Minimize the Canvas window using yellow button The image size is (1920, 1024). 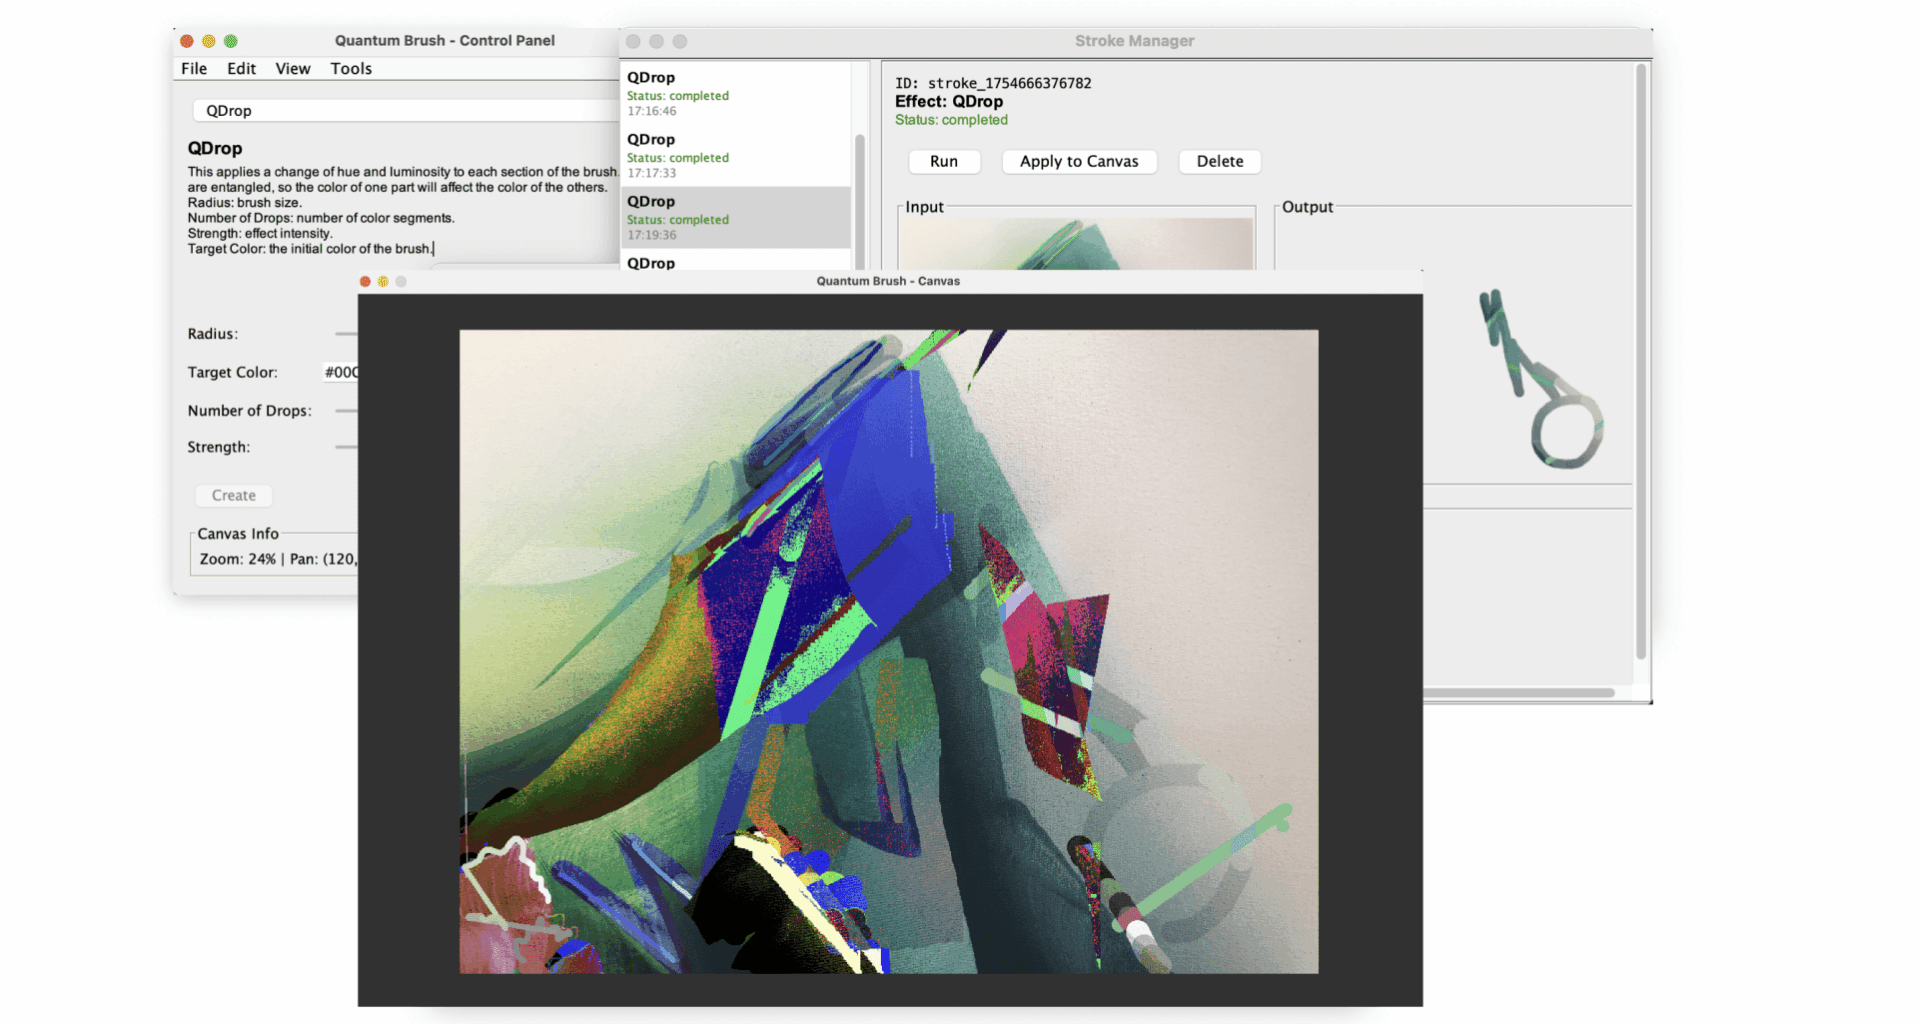[383, 282]
